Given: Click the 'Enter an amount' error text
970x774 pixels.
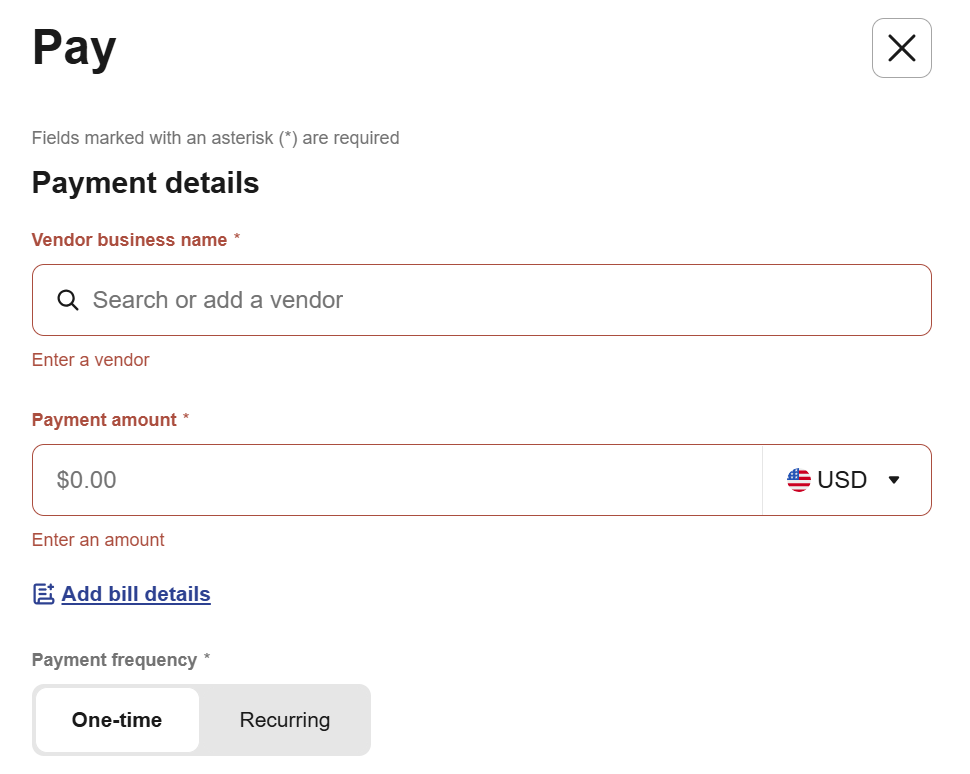Looking at the screenshot, I should tap(98, 540).
